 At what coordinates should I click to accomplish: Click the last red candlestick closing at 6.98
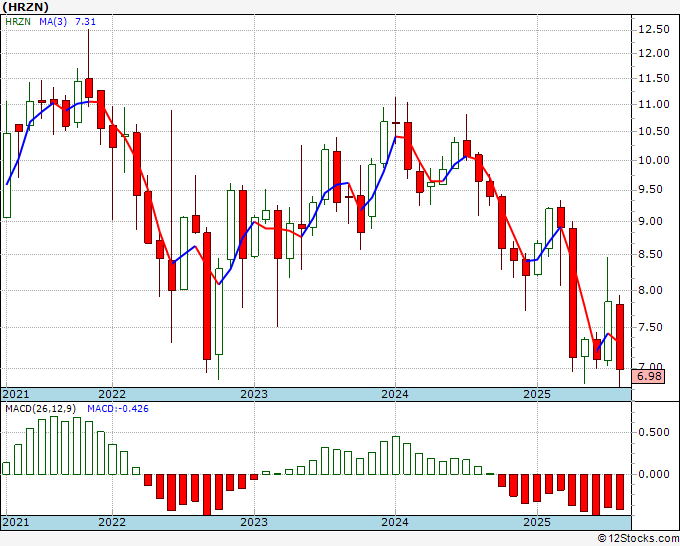point(620,337)
